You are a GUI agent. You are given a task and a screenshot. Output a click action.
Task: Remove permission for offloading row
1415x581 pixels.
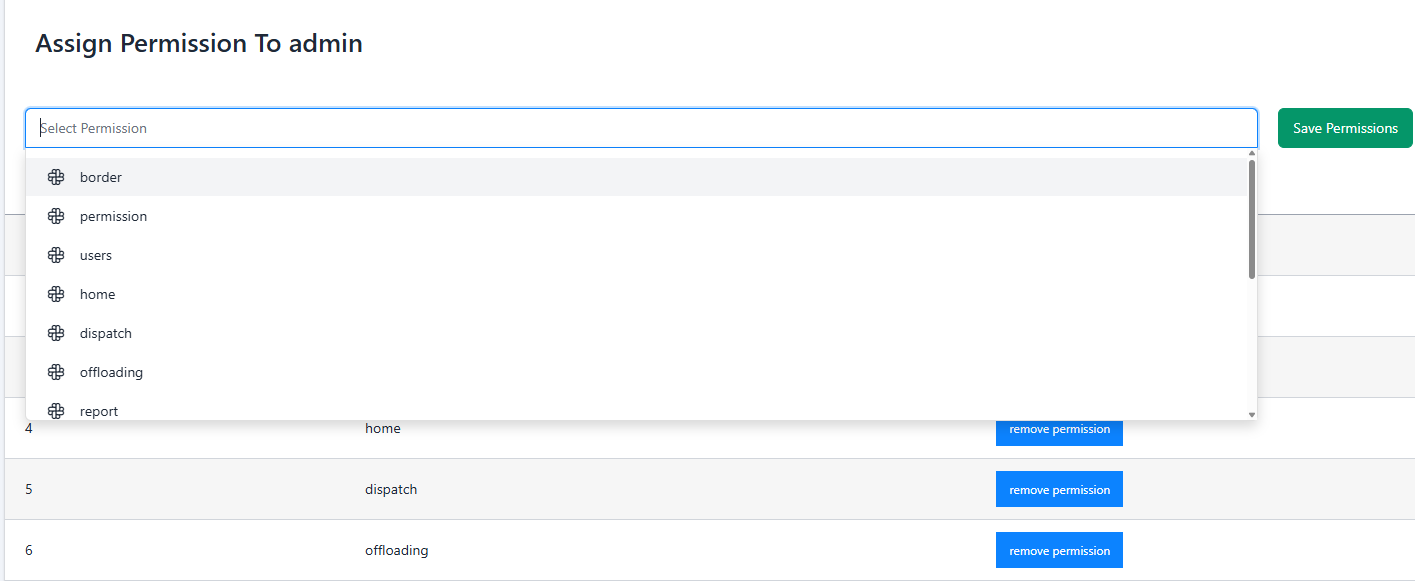1059,550
